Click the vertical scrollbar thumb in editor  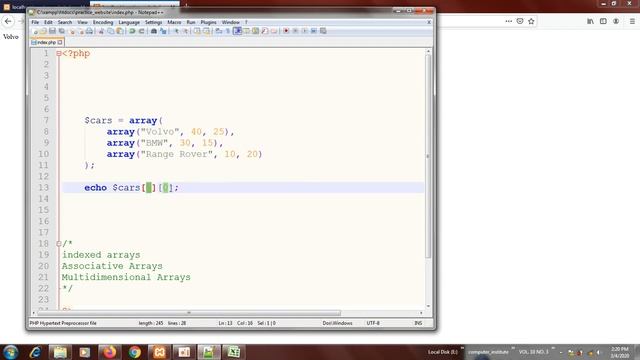[428, 156]
